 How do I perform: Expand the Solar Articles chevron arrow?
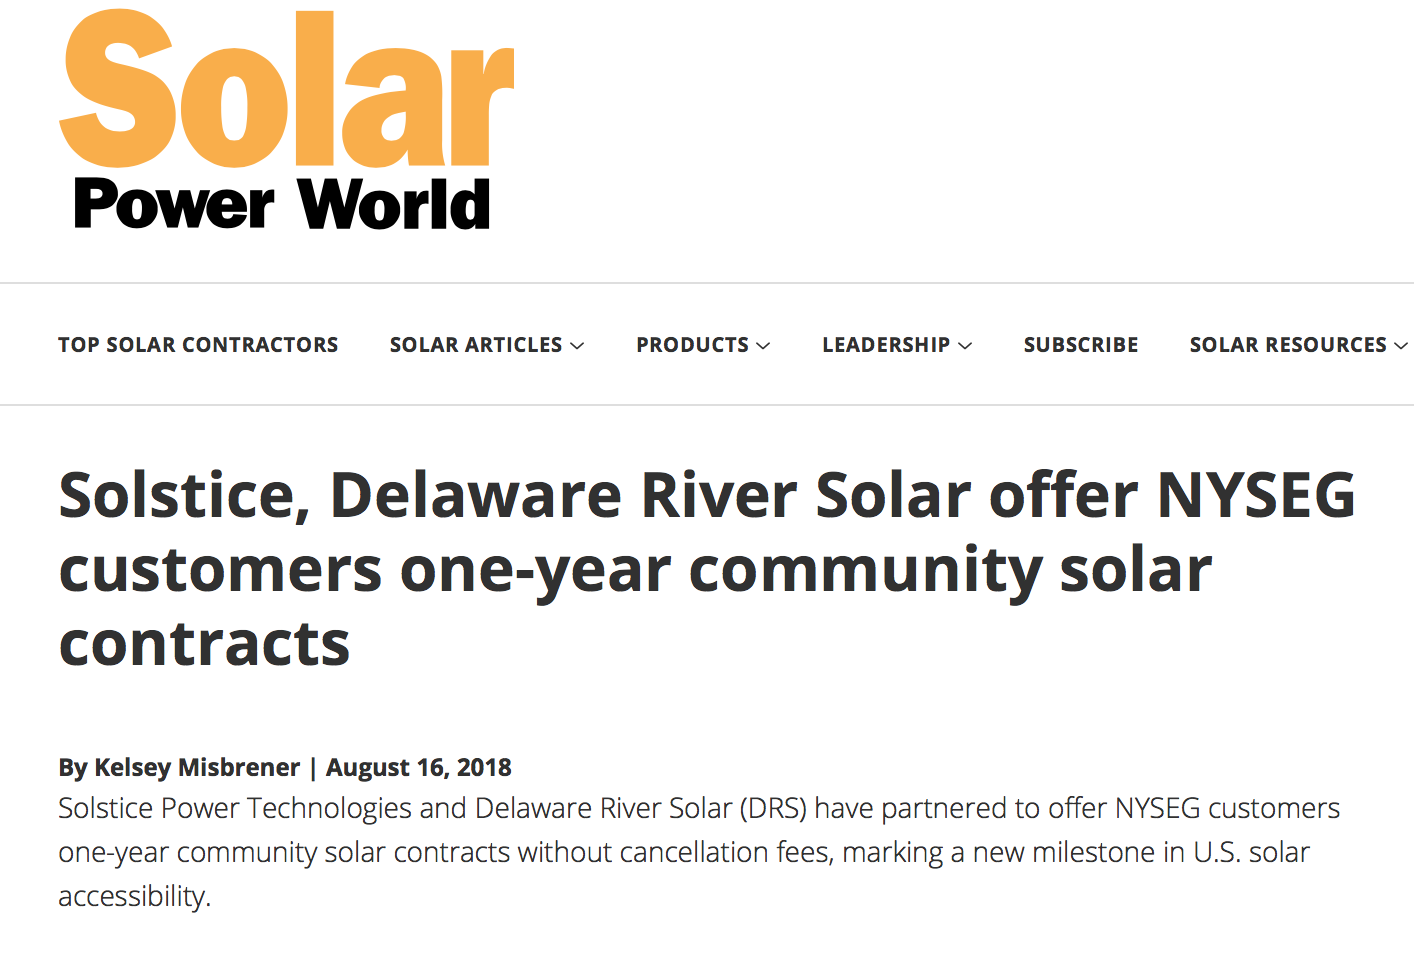point(577,346)
